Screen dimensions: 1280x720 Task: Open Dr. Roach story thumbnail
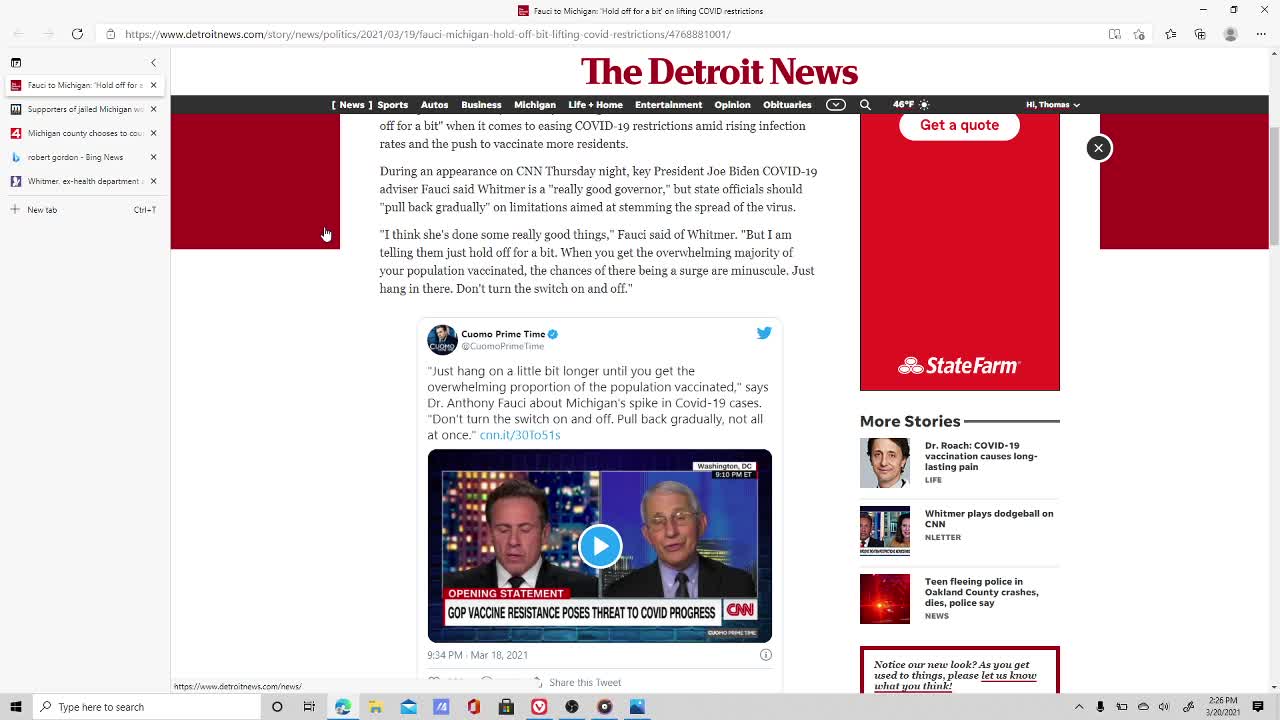click(885, 463)
